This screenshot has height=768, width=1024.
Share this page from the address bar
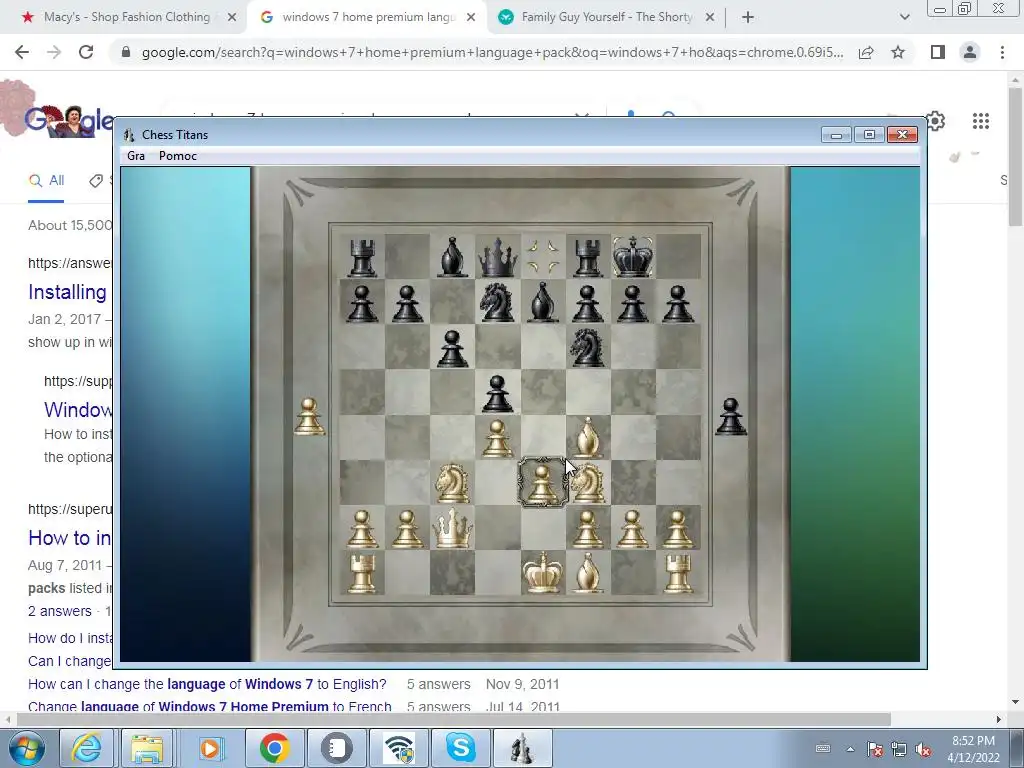866,52
